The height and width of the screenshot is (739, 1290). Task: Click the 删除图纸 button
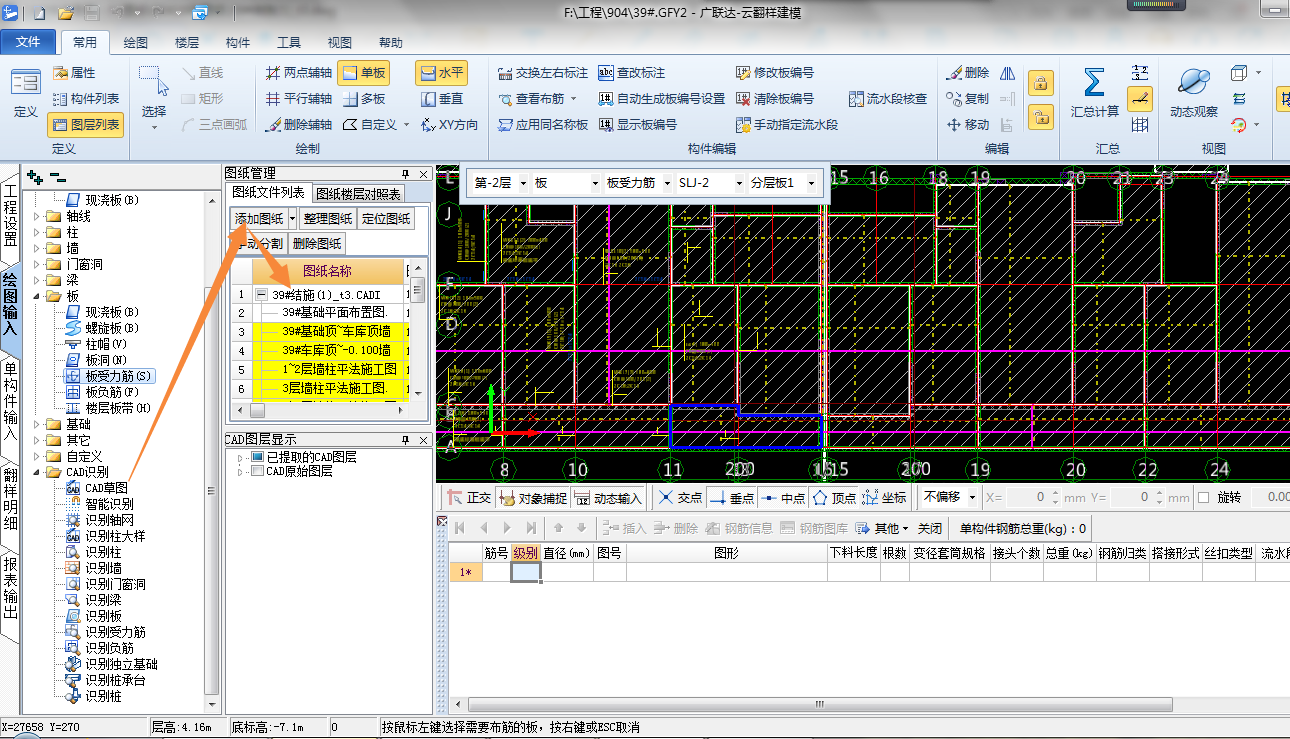pyautogui.click(x=317, y=243)
